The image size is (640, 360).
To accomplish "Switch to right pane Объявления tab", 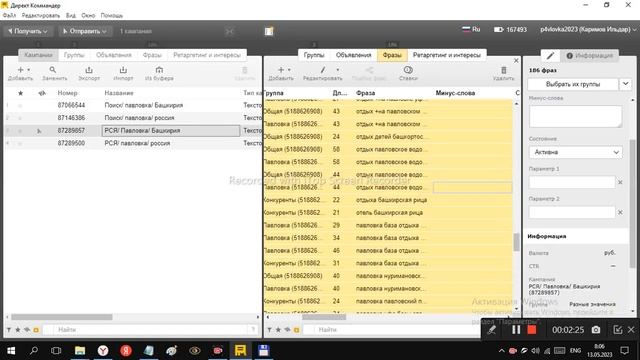I will 353,55.
